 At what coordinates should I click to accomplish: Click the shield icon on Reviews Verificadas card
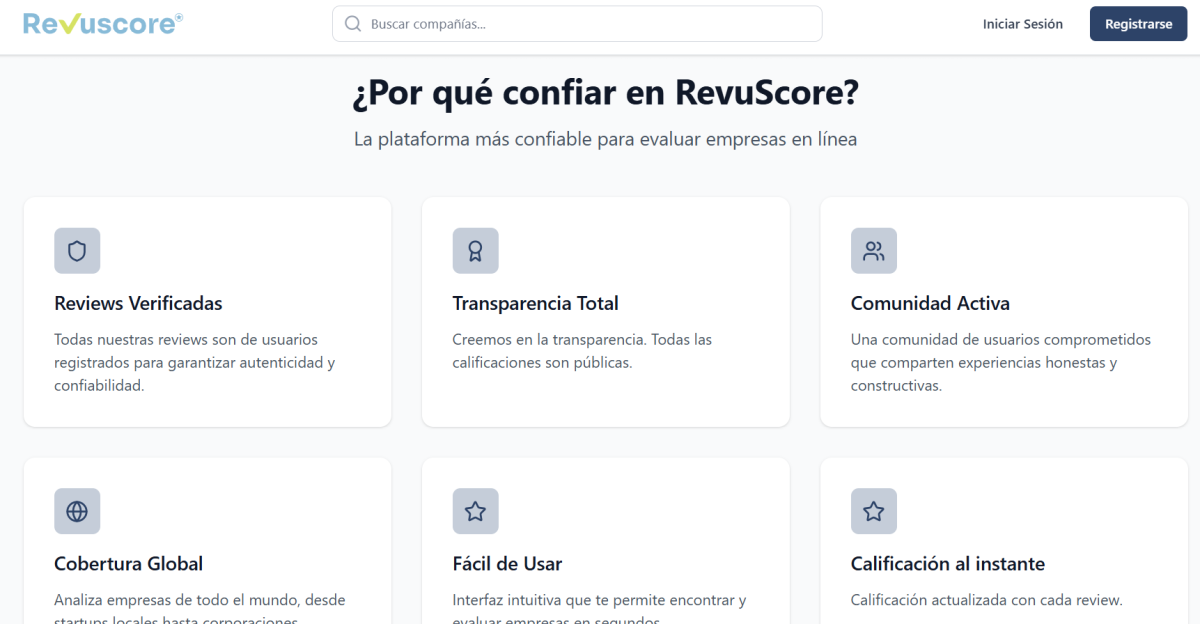77,251
